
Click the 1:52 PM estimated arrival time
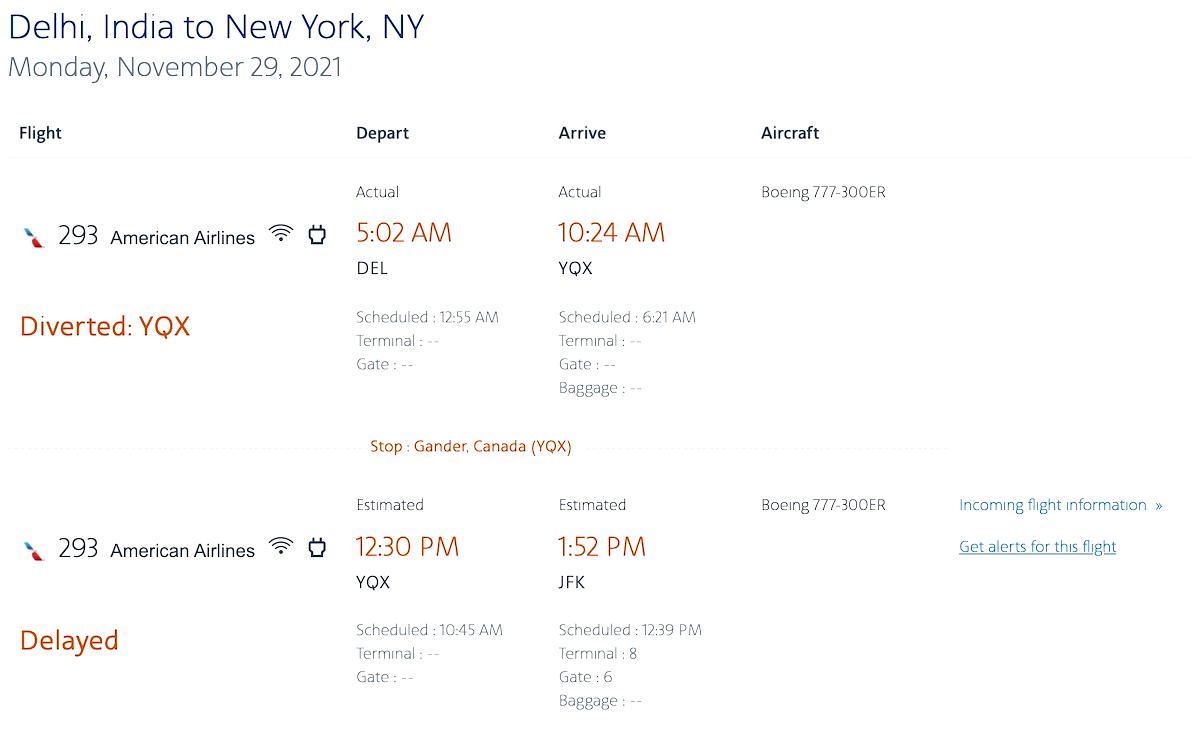[x=602, y=547]
